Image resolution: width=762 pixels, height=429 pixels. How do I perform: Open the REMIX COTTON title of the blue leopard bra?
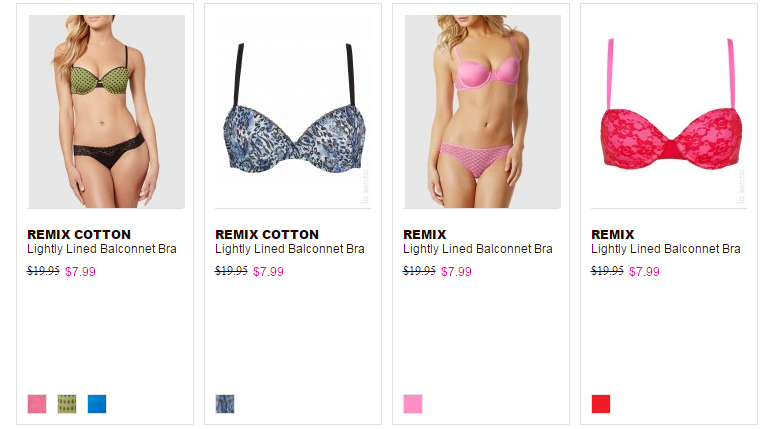[x=267, y=235]
